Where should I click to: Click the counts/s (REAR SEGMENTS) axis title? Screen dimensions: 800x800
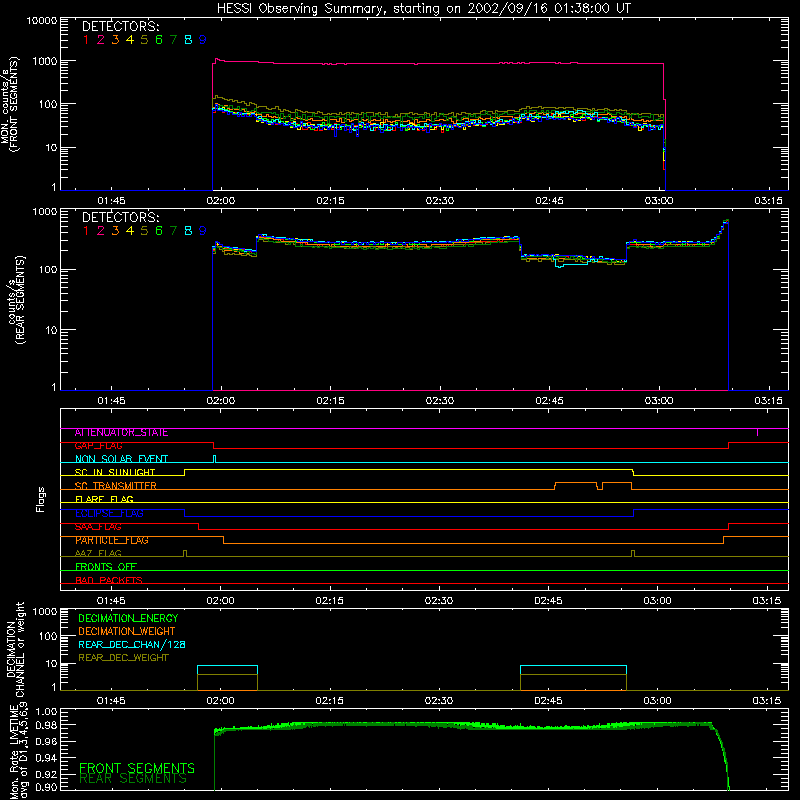coord(15,300)
